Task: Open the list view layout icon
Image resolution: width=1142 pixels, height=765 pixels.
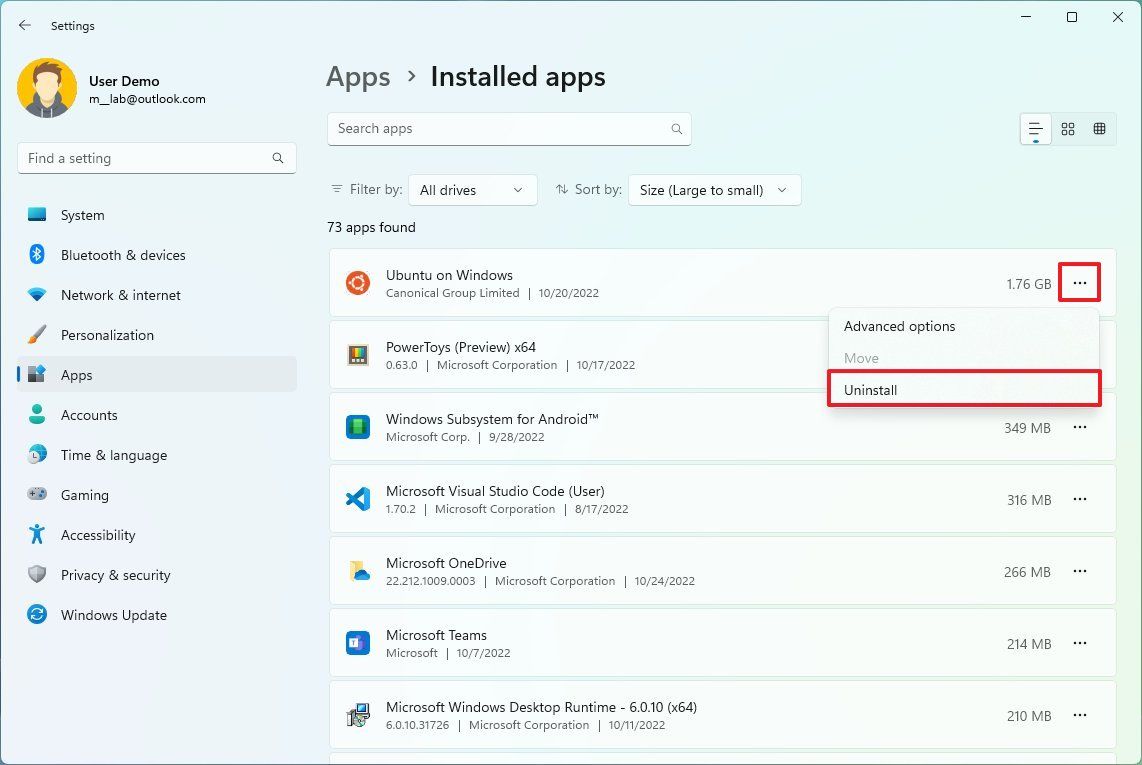Action: [1035, 128]
